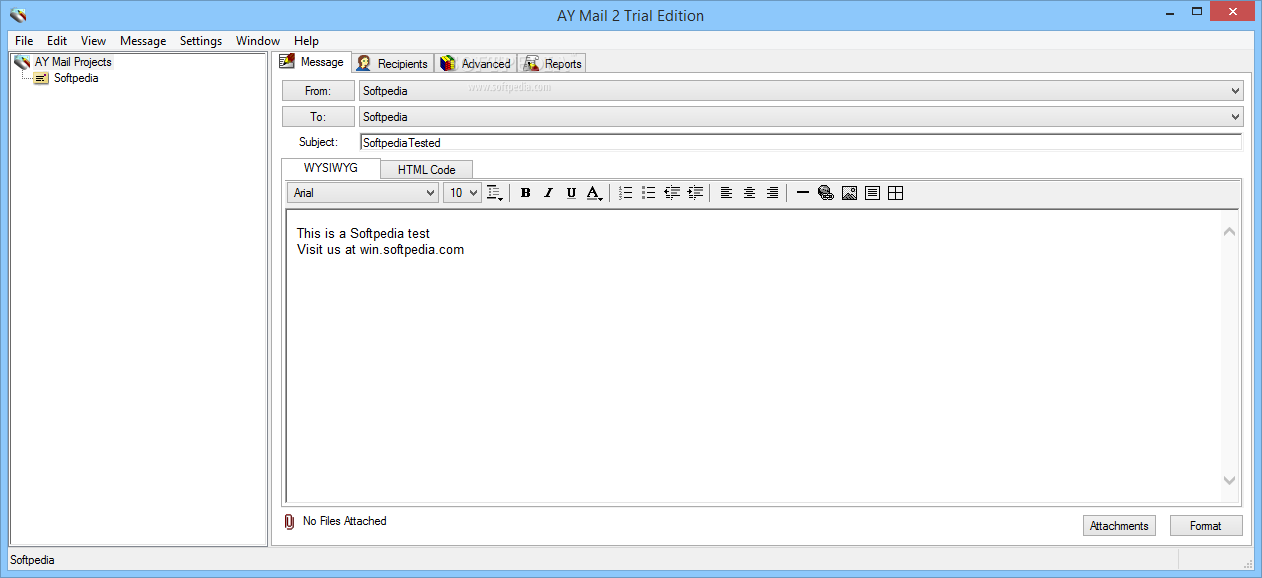Screen dimensions: 1262x578
Task: Switch to the Reports tab
Action: point(552,63)
